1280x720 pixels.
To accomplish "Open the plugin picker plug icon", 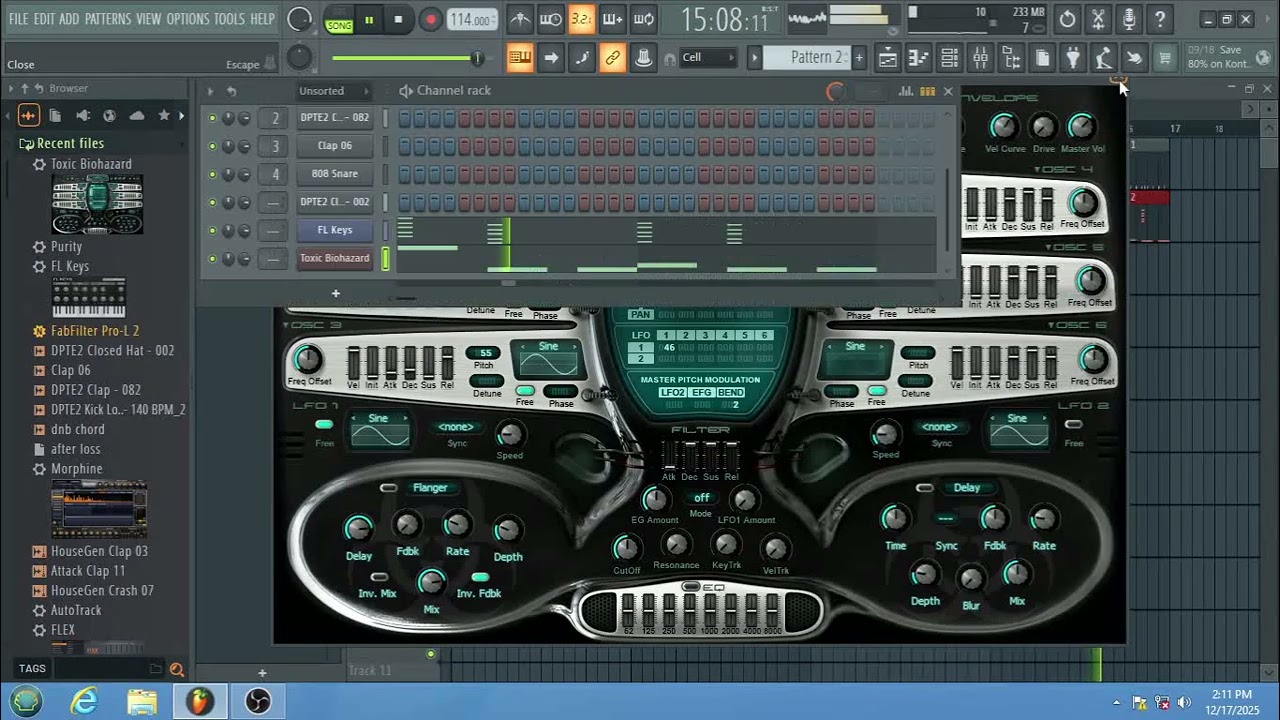I will (1073, 58).
